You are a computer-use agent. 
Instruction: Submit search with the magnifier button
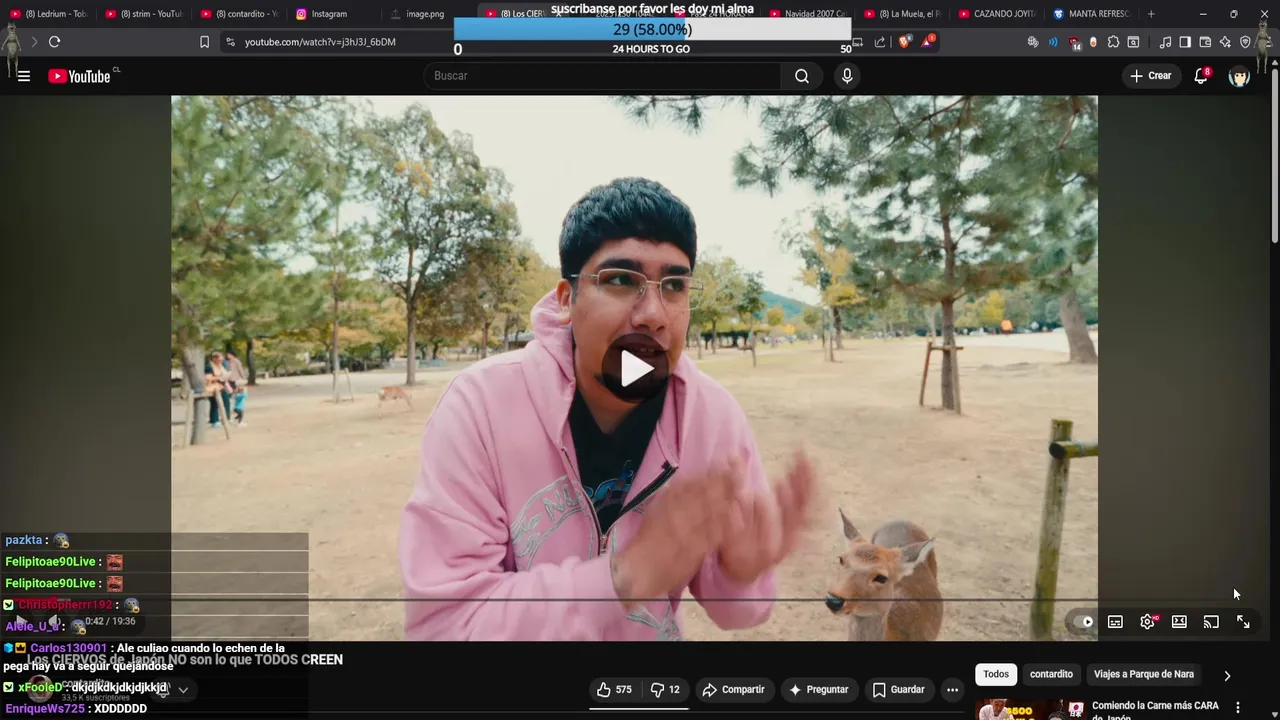click(x=802, y=76)
